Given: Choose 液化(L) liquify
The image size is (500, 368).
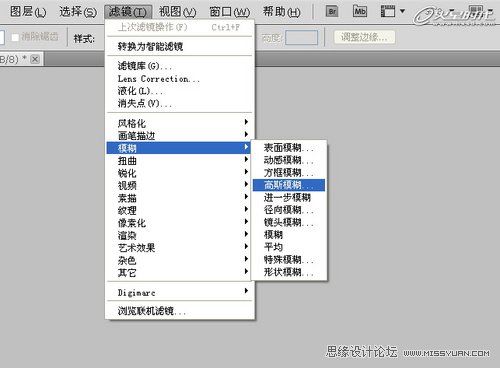Looking at the screenshot, I should pyautogui.click(x=180, y=91).
